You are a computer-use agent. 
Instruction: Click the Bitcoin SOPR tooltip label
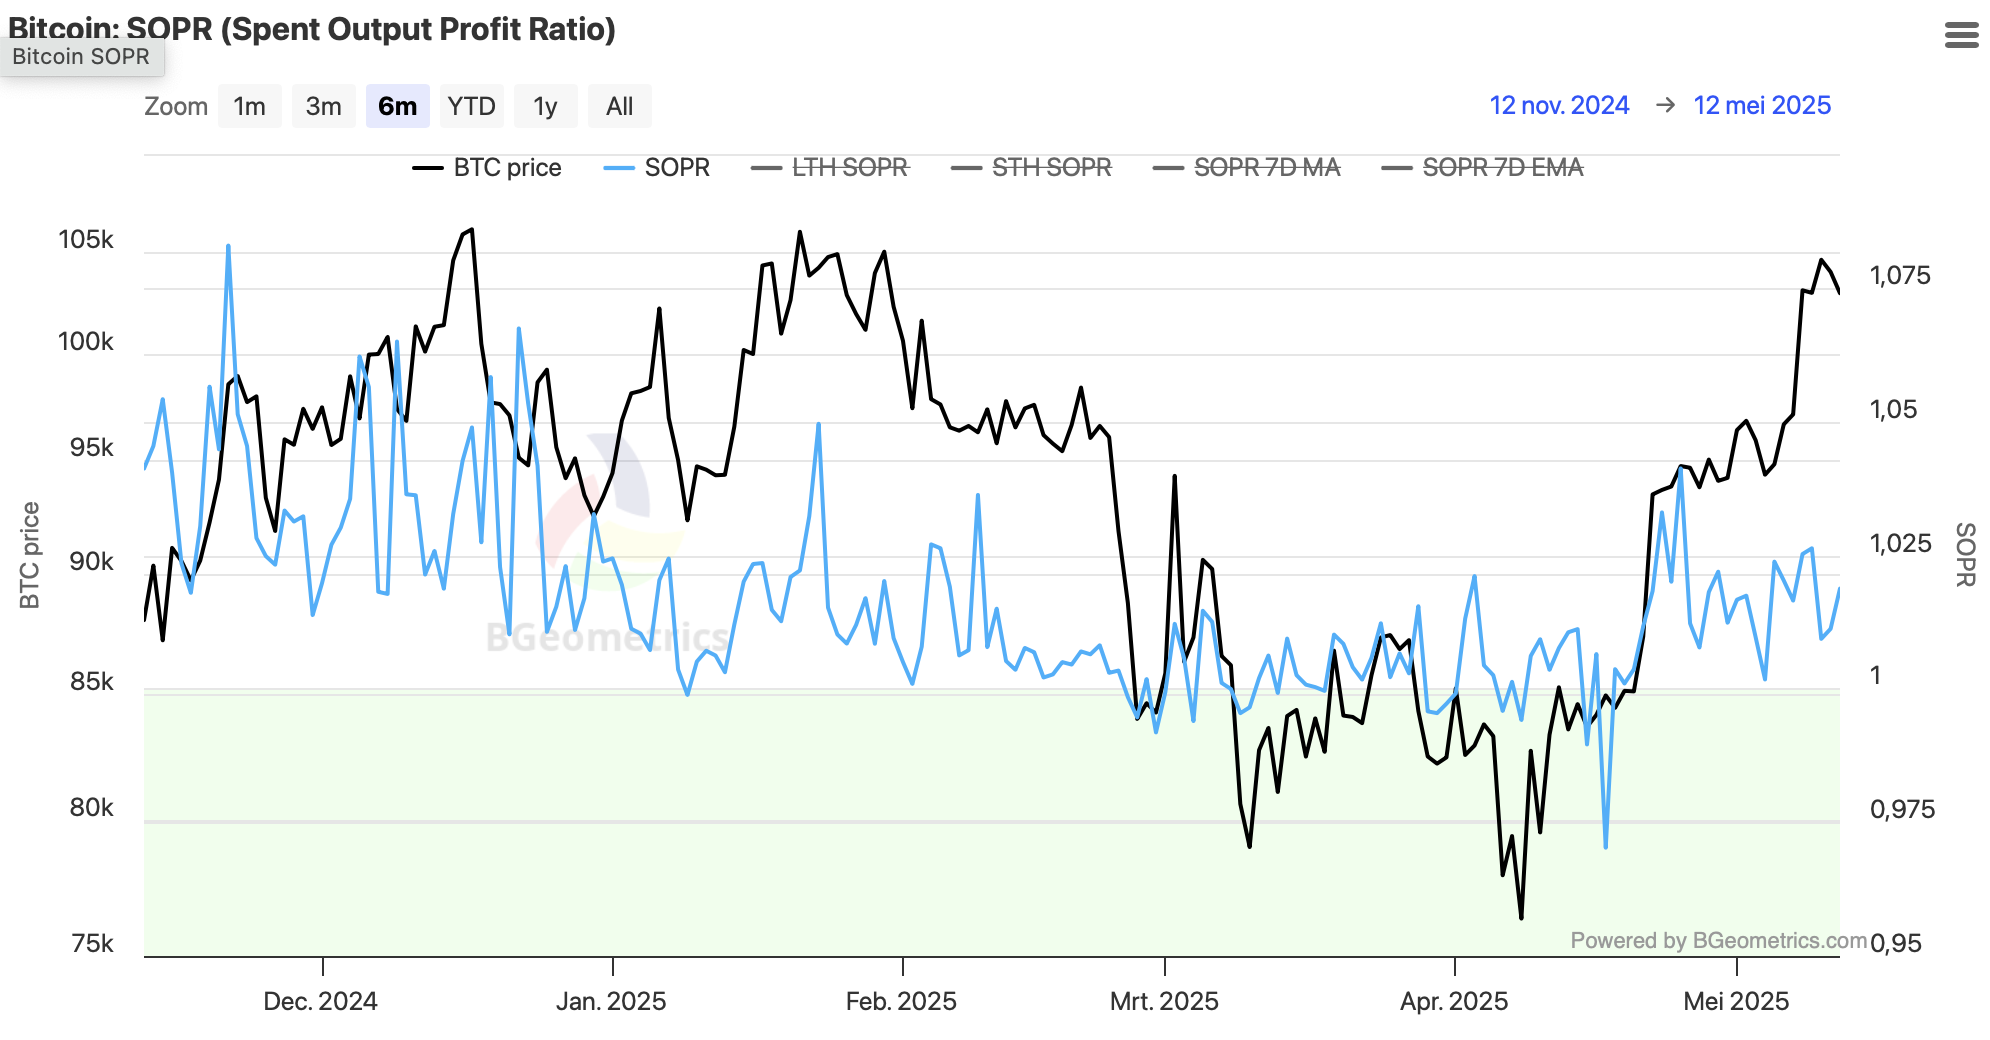point(80,57)
